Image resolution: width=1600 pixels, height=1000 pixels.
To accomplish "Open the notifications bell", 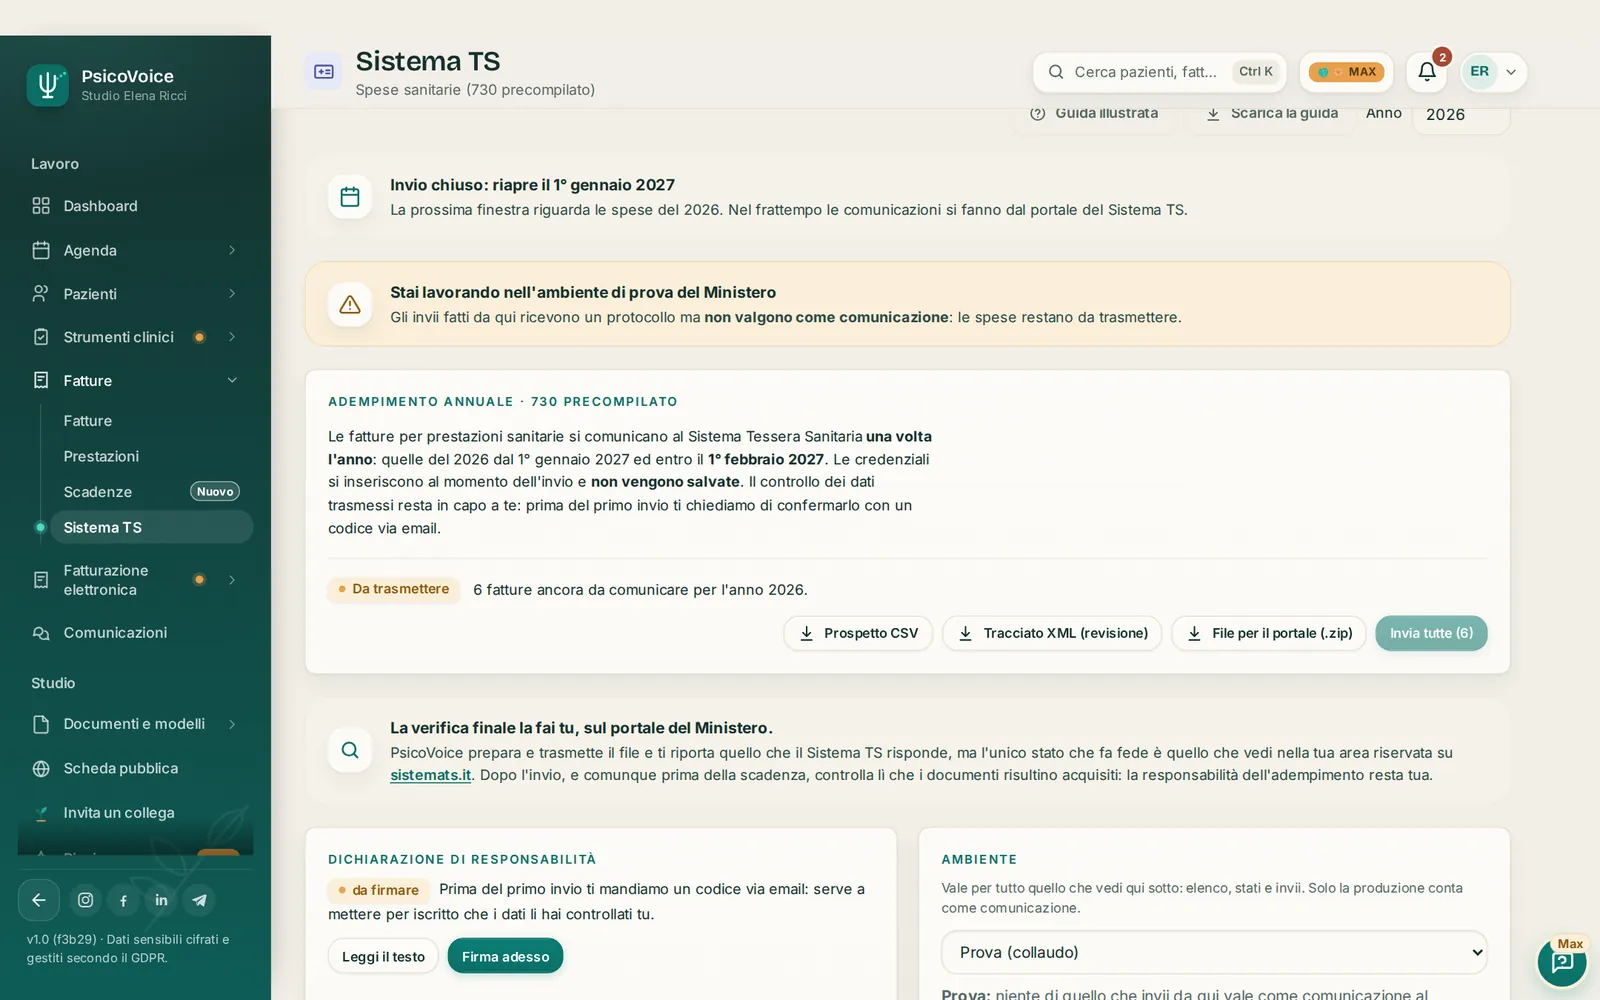I will [x=1427, y=72].
